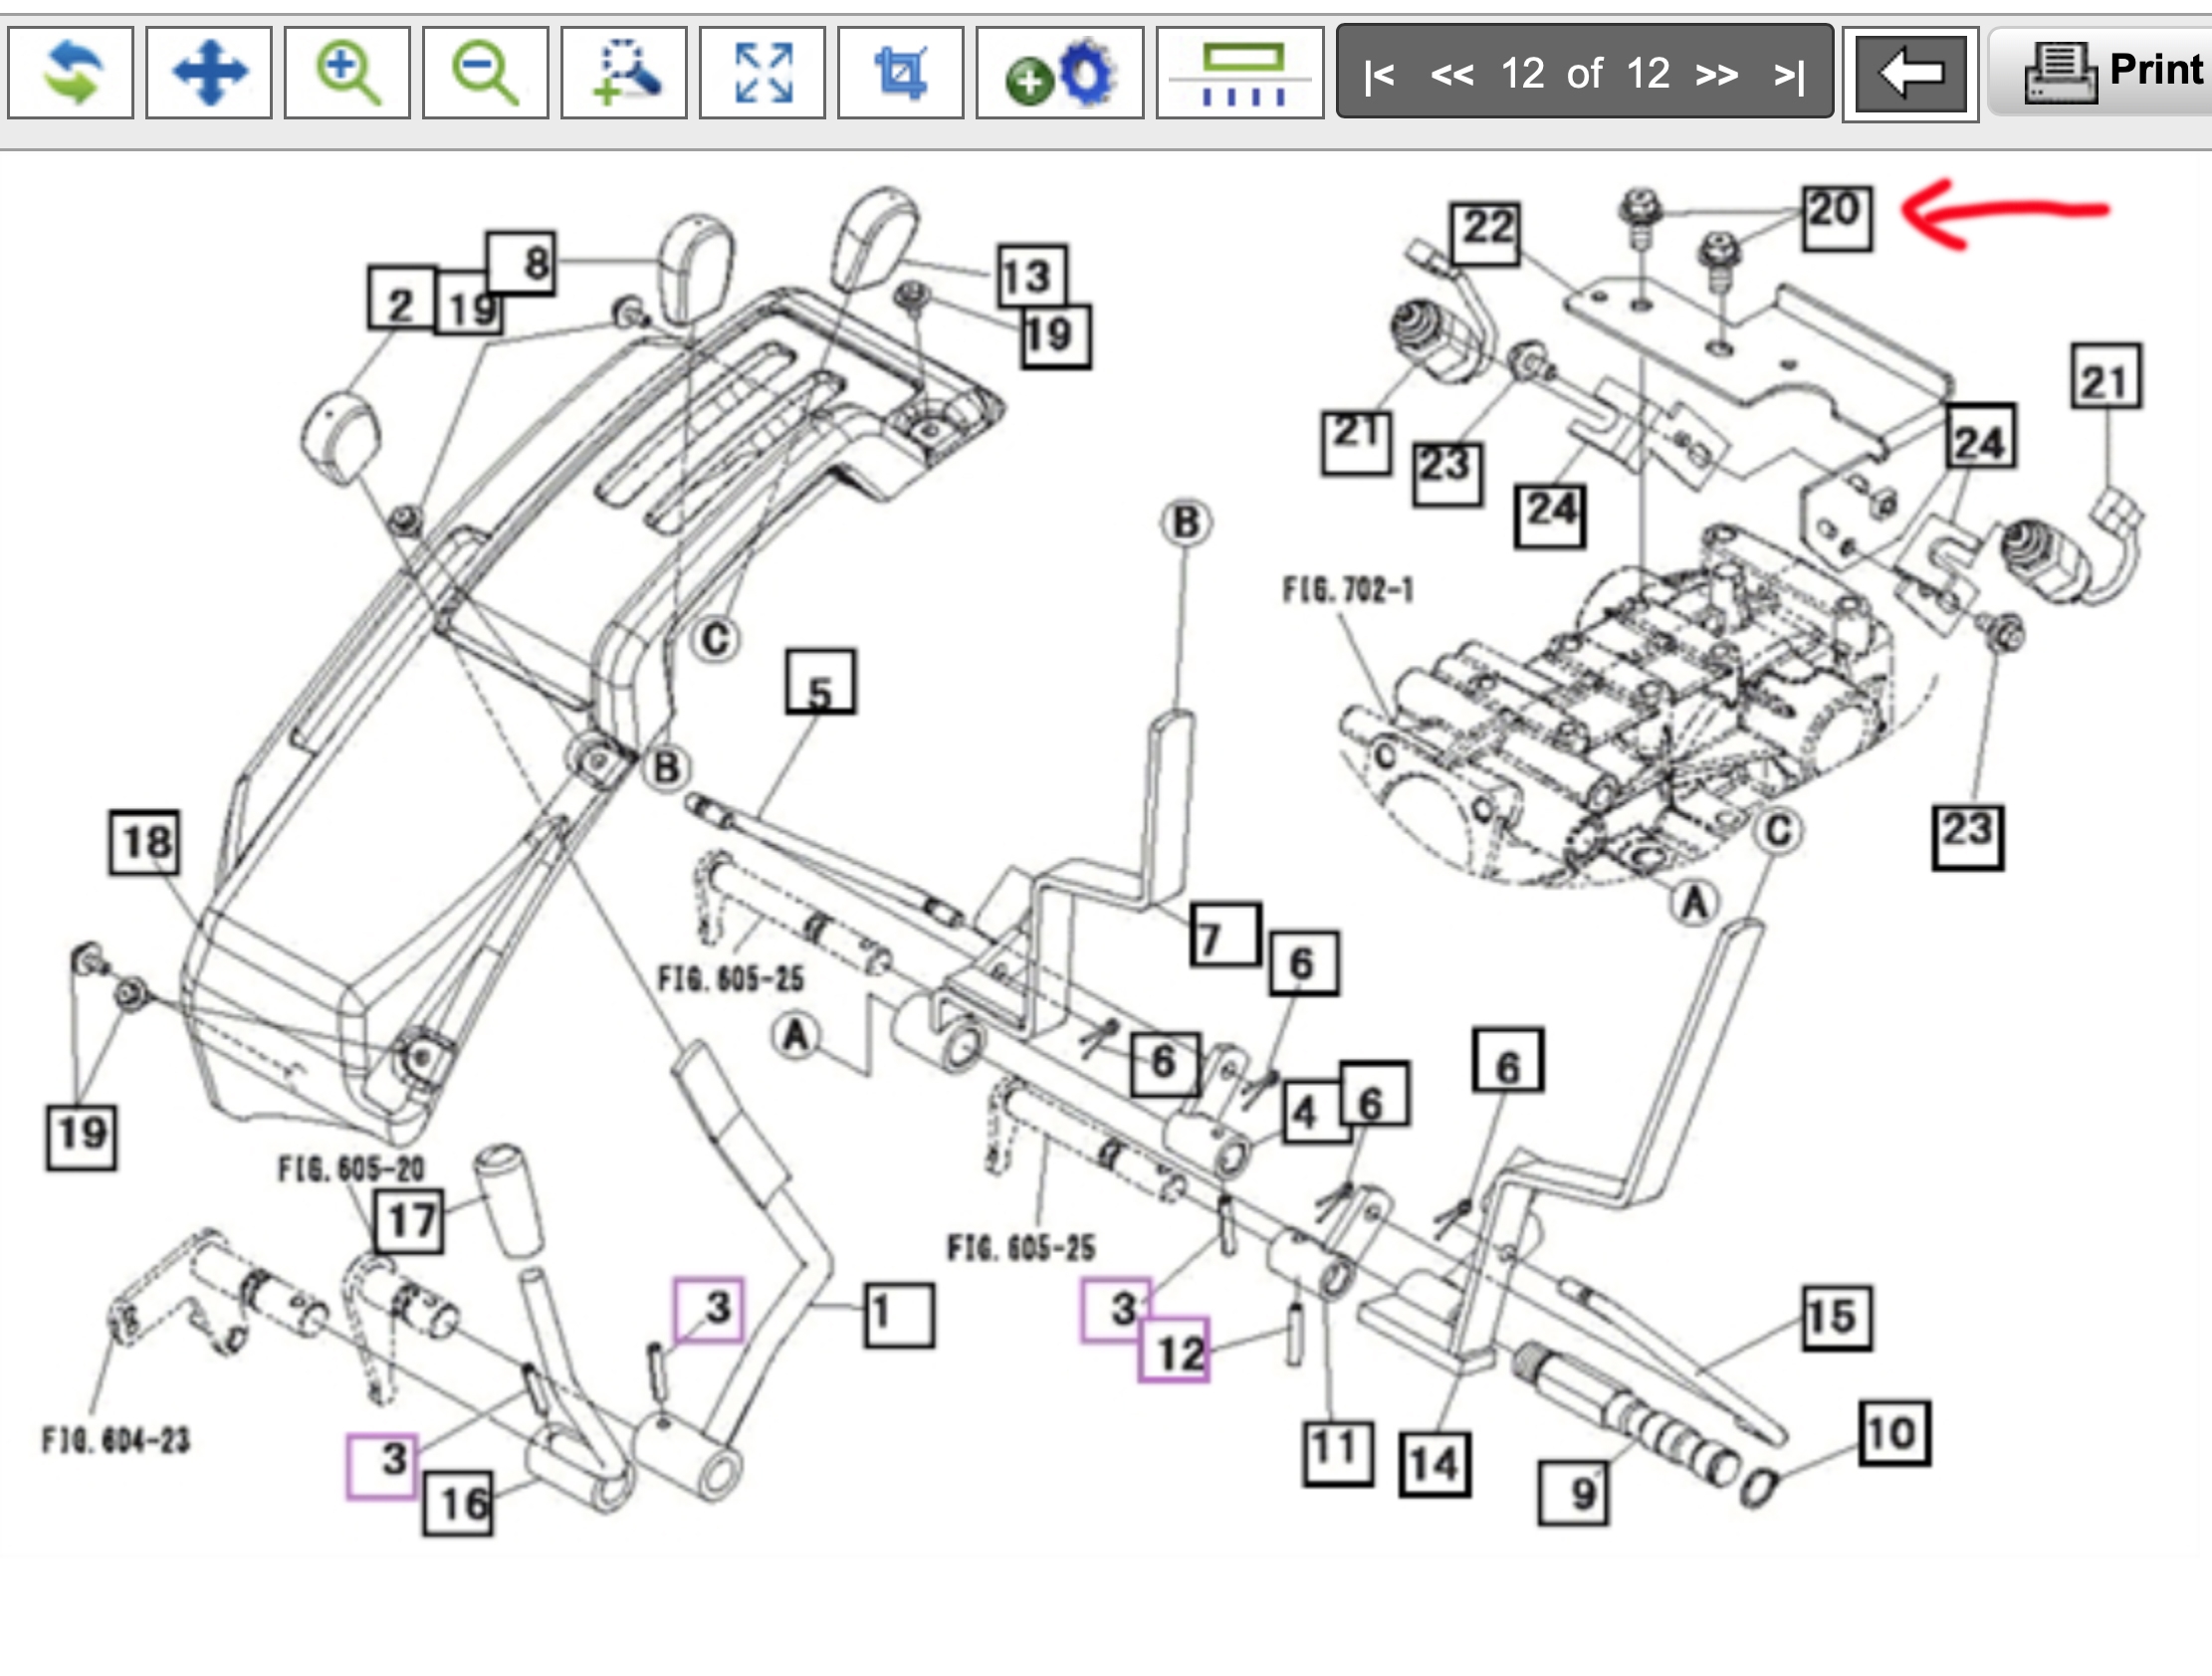The width and height of the screenshot is (2212, 1676).
Task: Click the purple-highlighted callout 12
Action: 1174,1350
